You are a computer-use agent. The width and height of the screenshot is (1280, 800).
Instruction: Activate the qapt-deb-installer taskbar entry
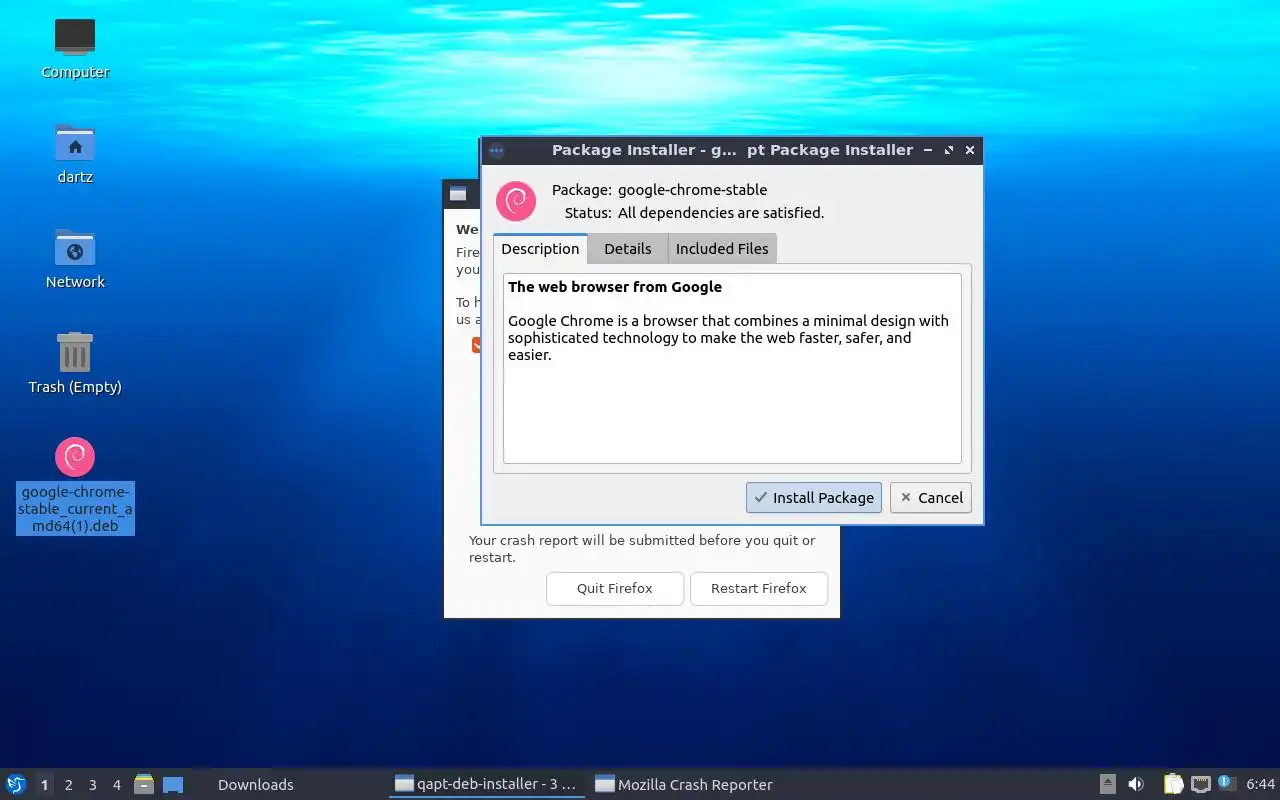point(488,785)
